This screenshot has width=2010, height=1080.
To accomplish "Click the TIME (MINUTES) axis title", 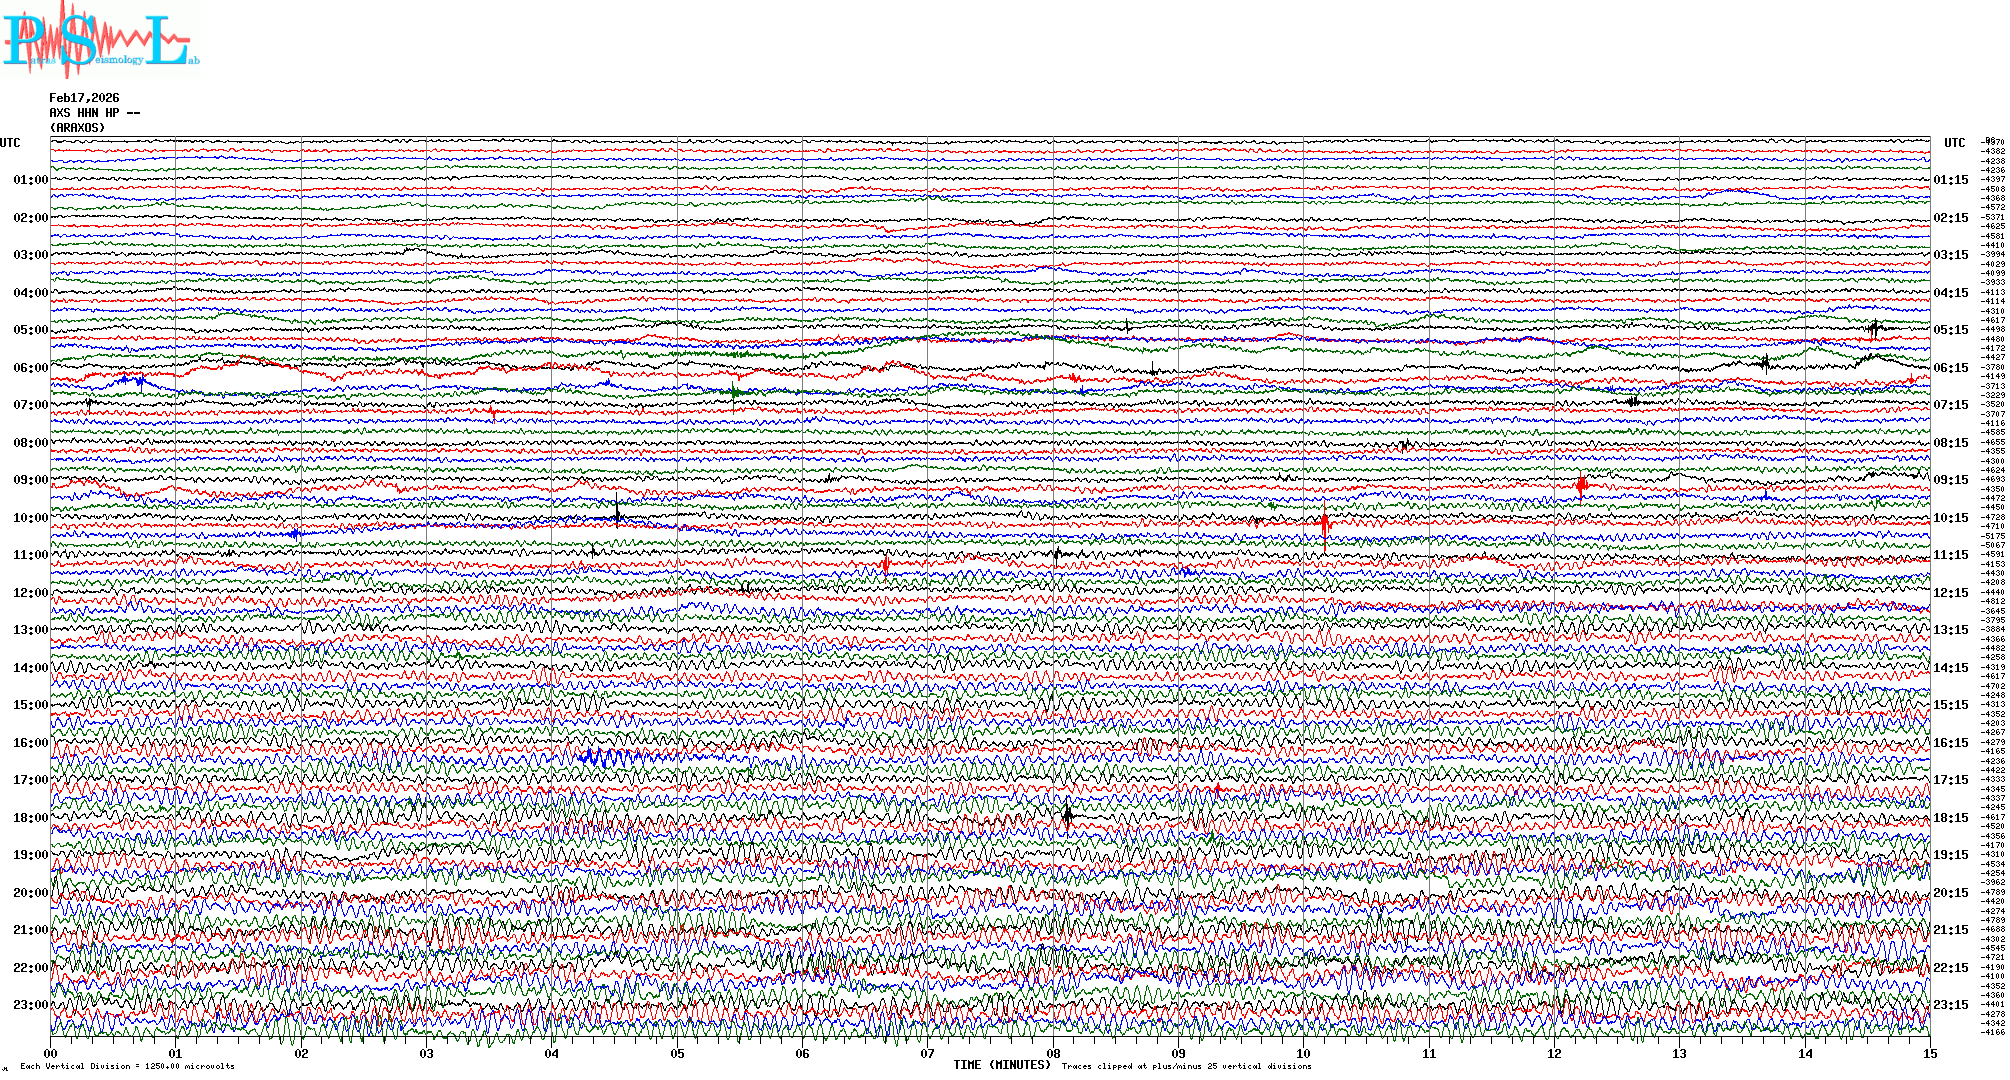I will [1001, 1065].
